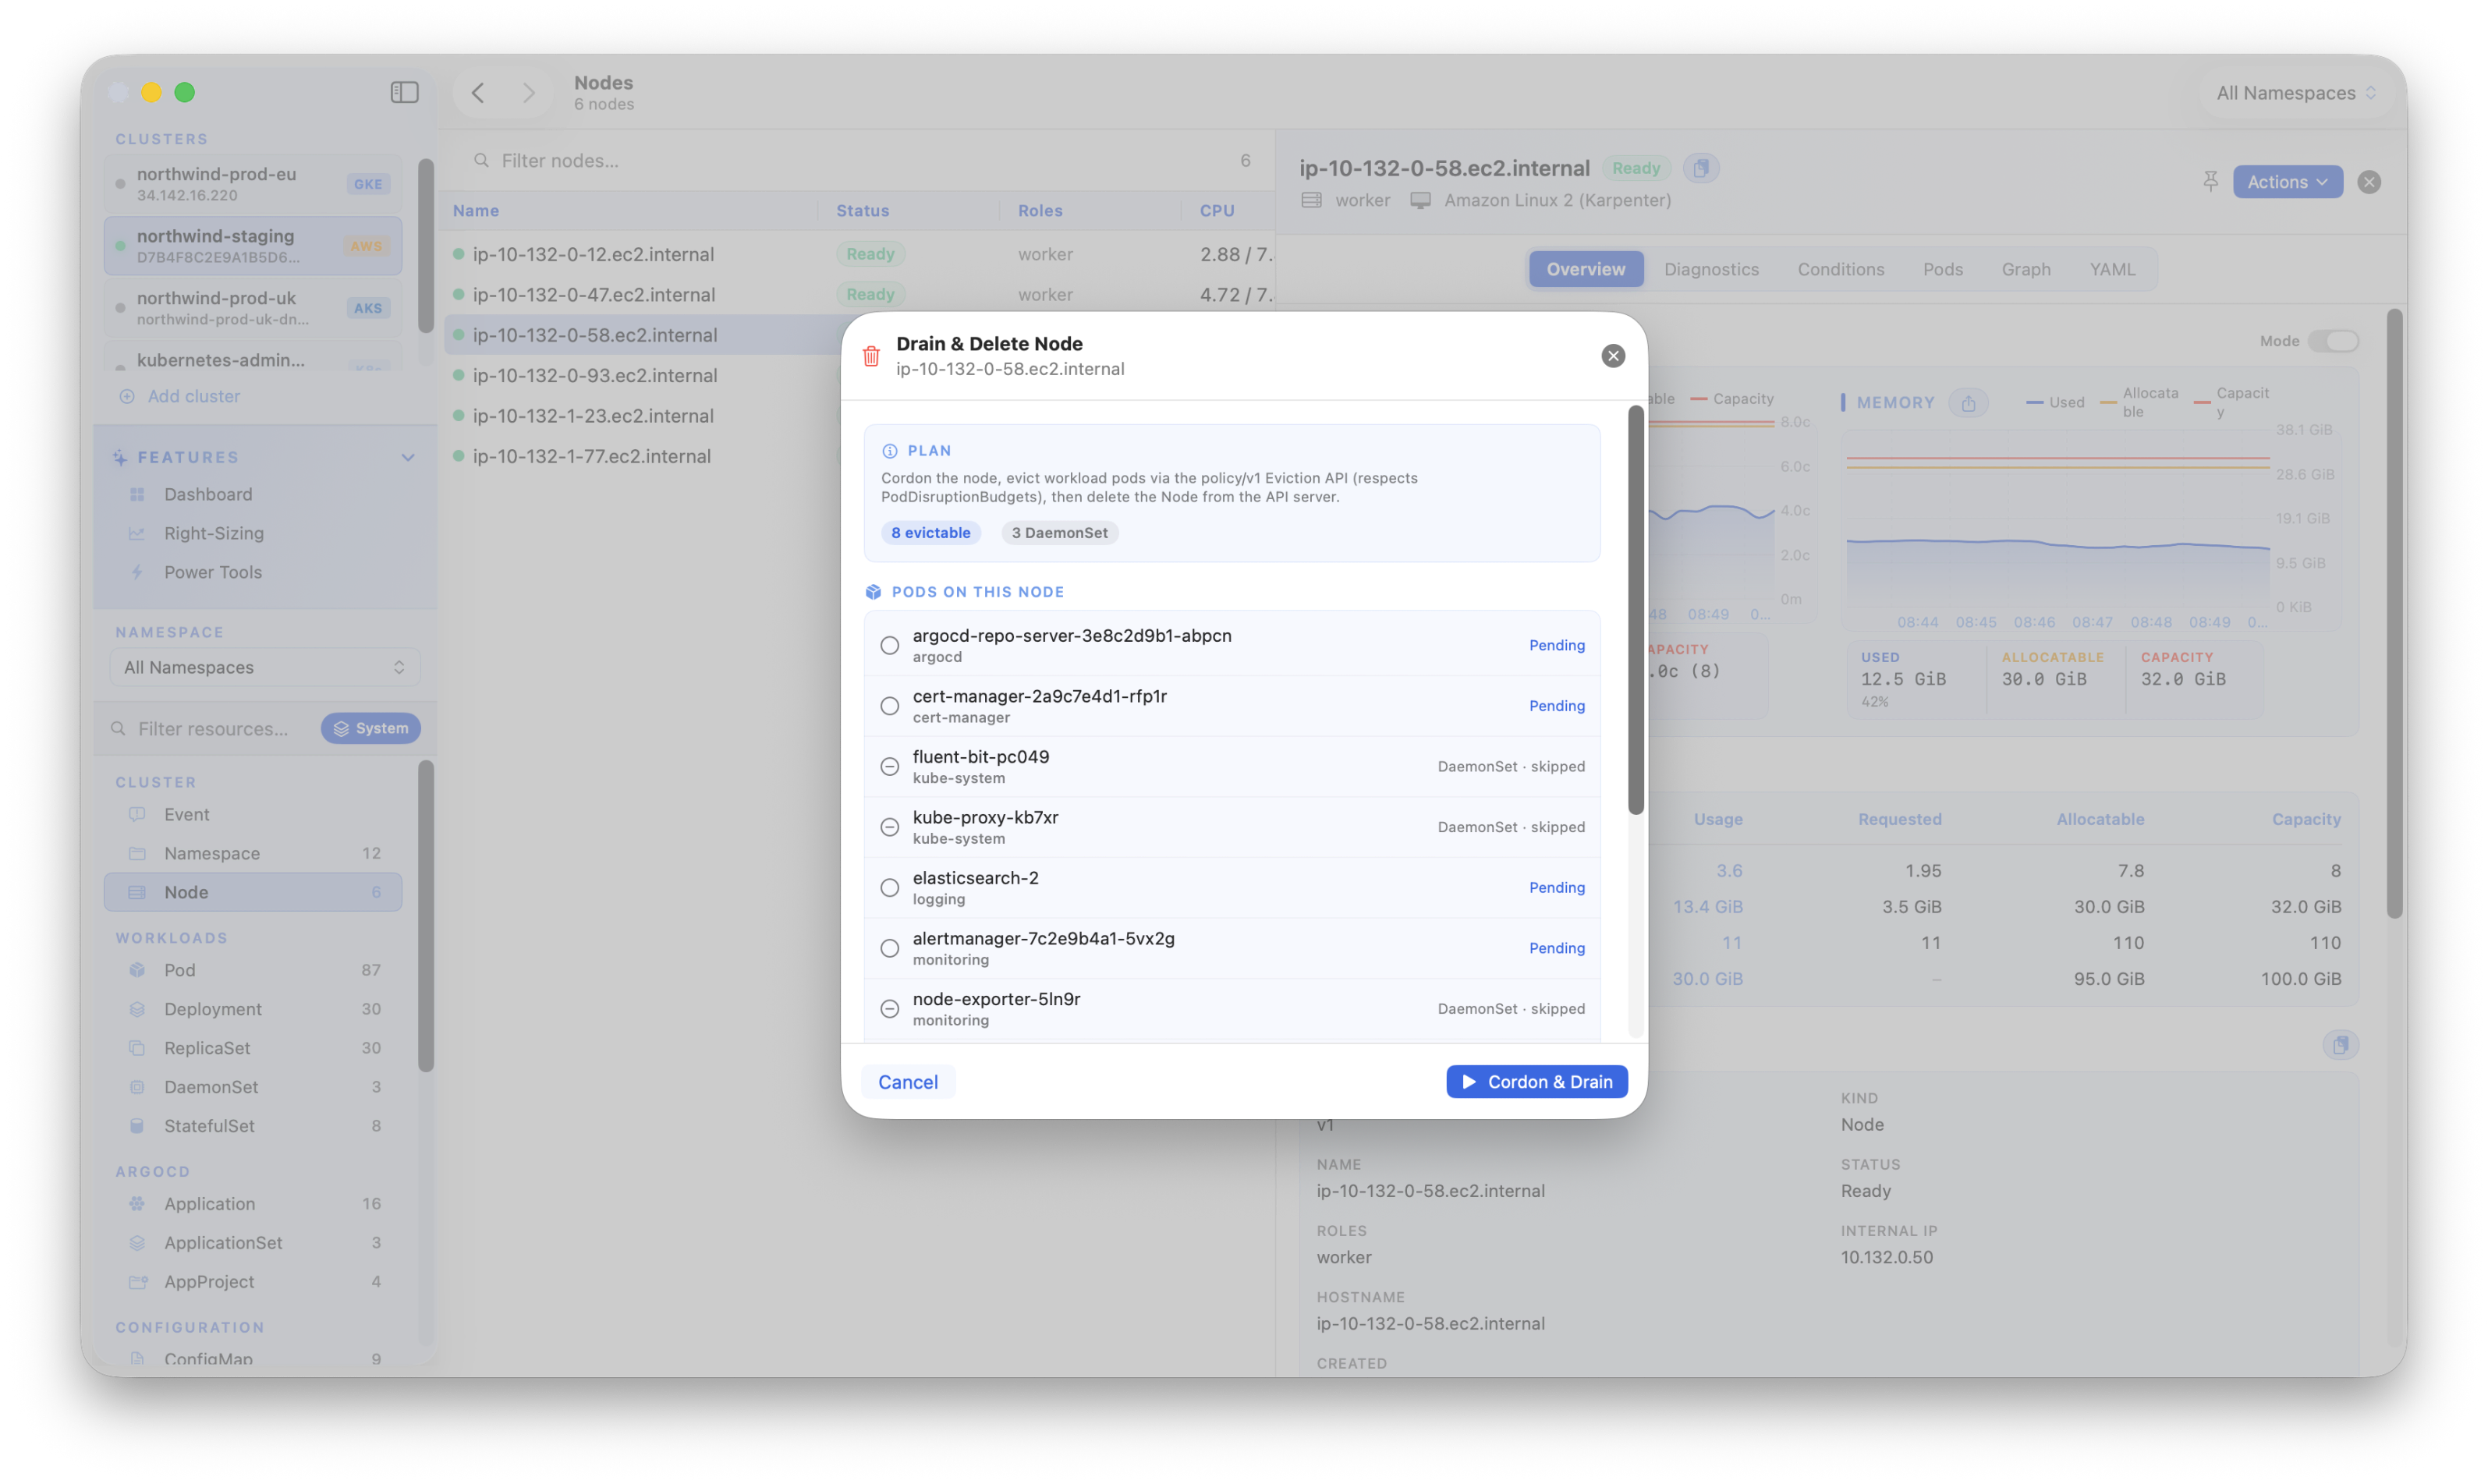The height and width of the screenshot is (1484, 2488).
Task: Click the Pods On This Node cube icon
Action: [x=873, y=592]
